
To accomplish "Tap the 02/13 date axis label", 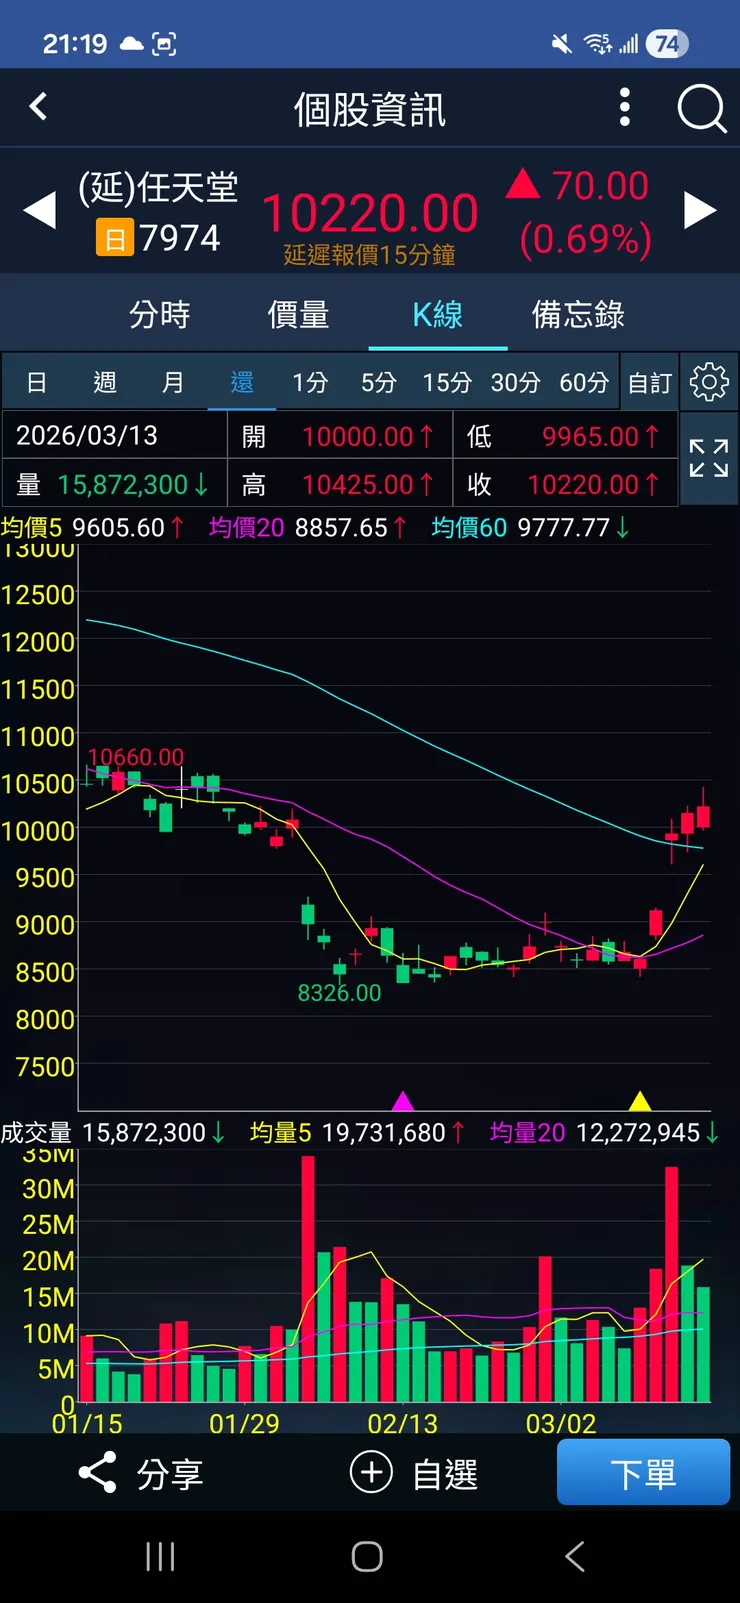I will 402,1423.
